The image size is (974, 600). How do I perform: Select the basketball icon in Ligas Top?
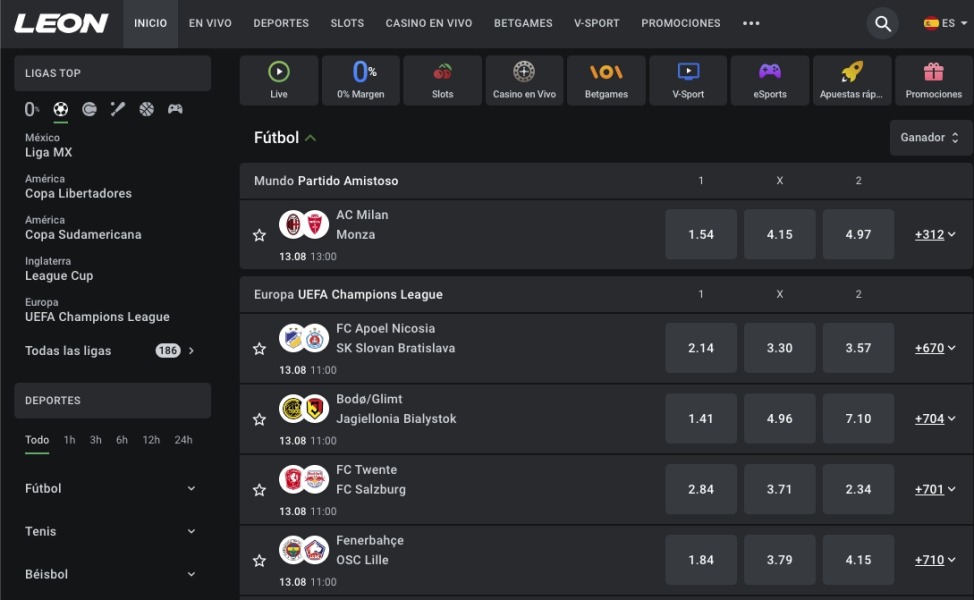click(x=147, y=109)
